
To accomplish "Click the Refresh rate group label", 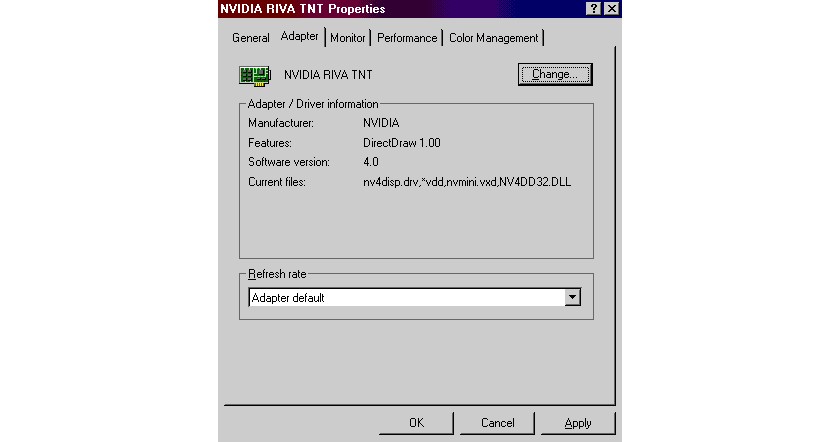I will 277,274.
